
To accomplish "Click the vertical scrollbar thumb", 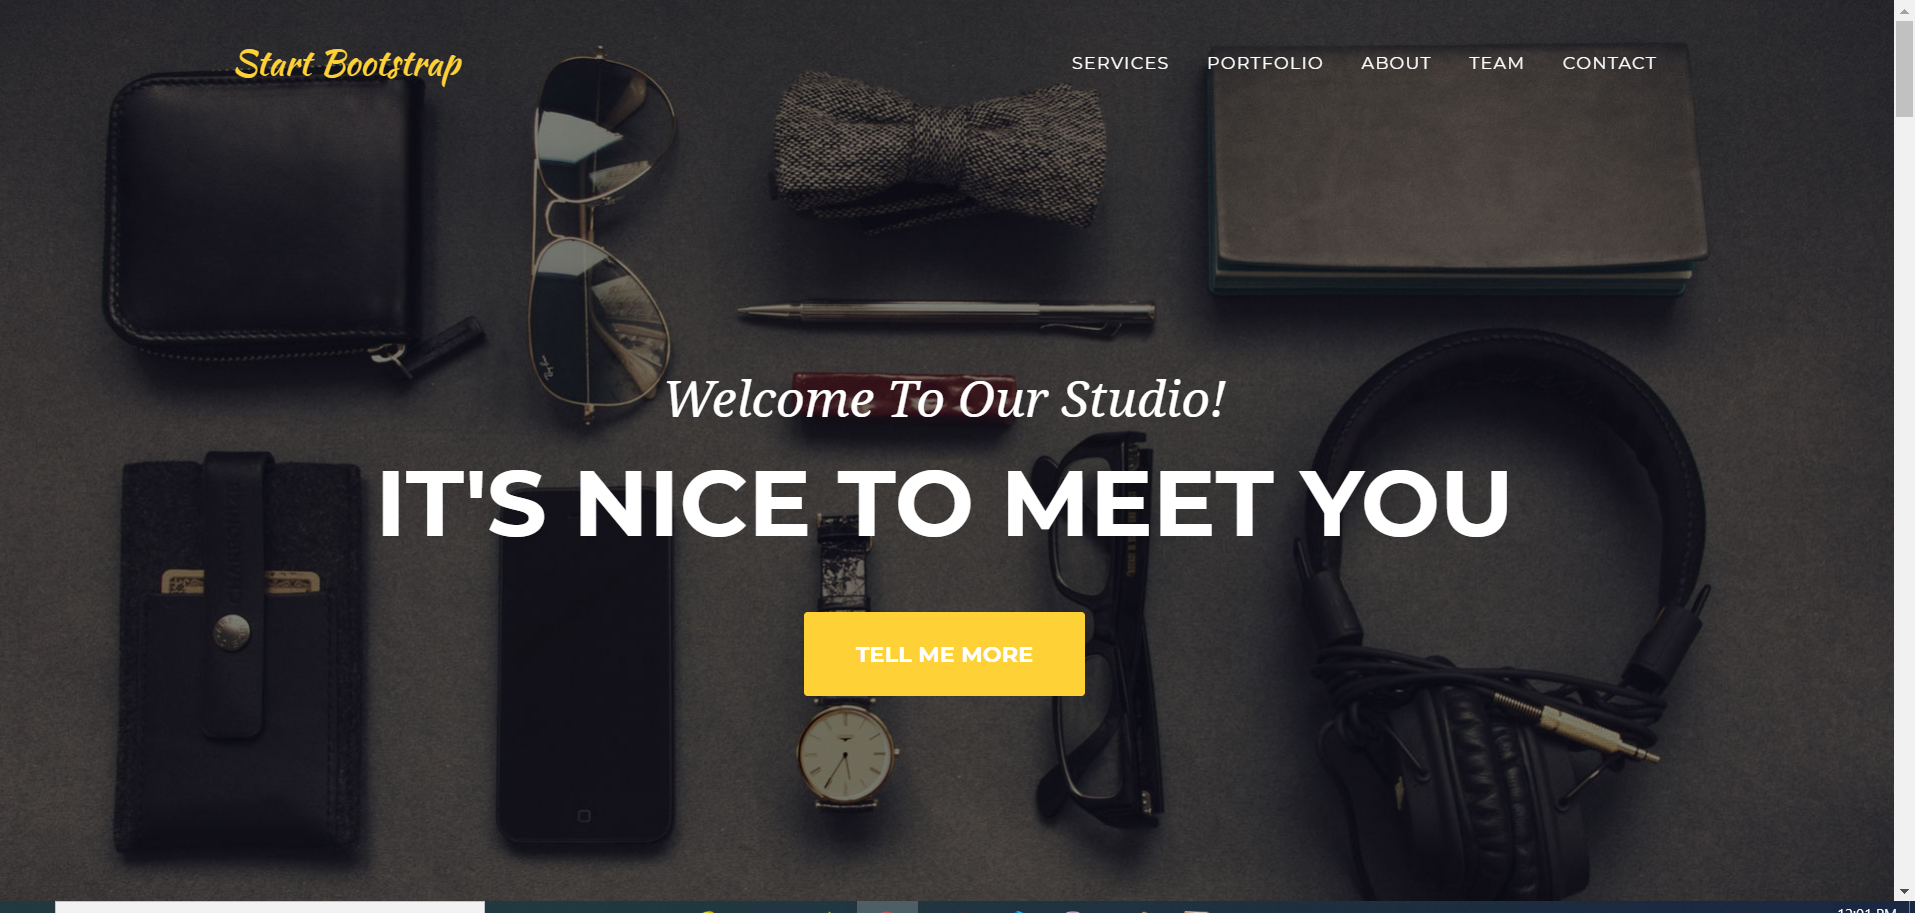I will click(x=1904, y=69).
